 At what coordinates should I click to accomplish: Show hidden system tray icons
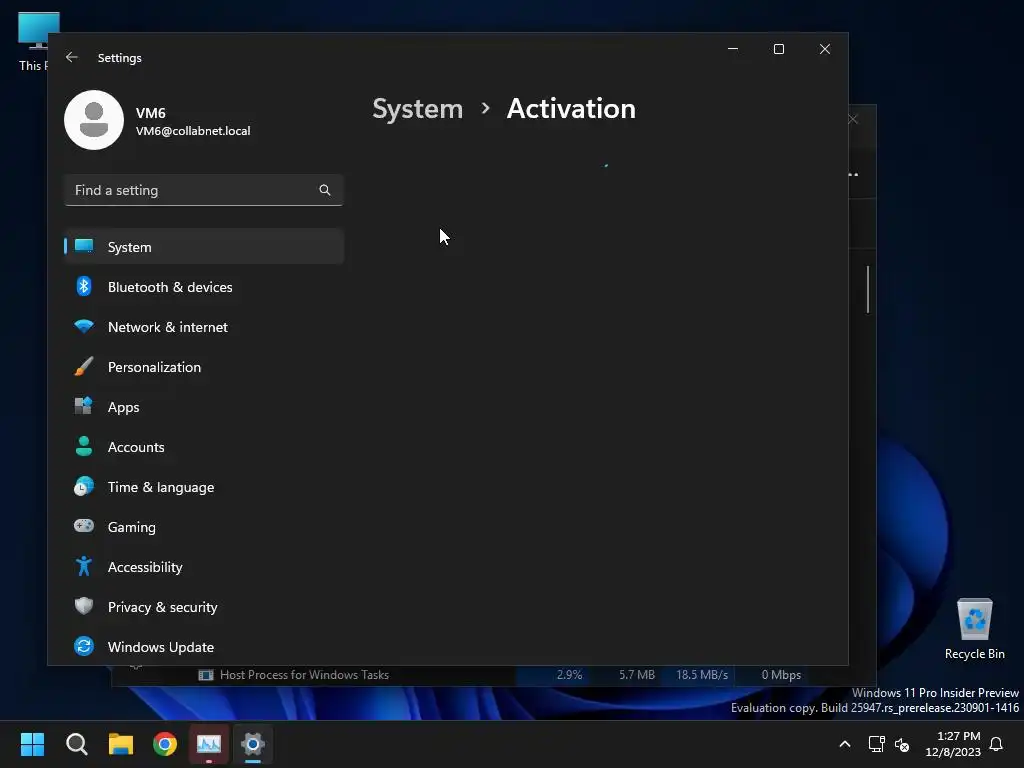point(844,744)
